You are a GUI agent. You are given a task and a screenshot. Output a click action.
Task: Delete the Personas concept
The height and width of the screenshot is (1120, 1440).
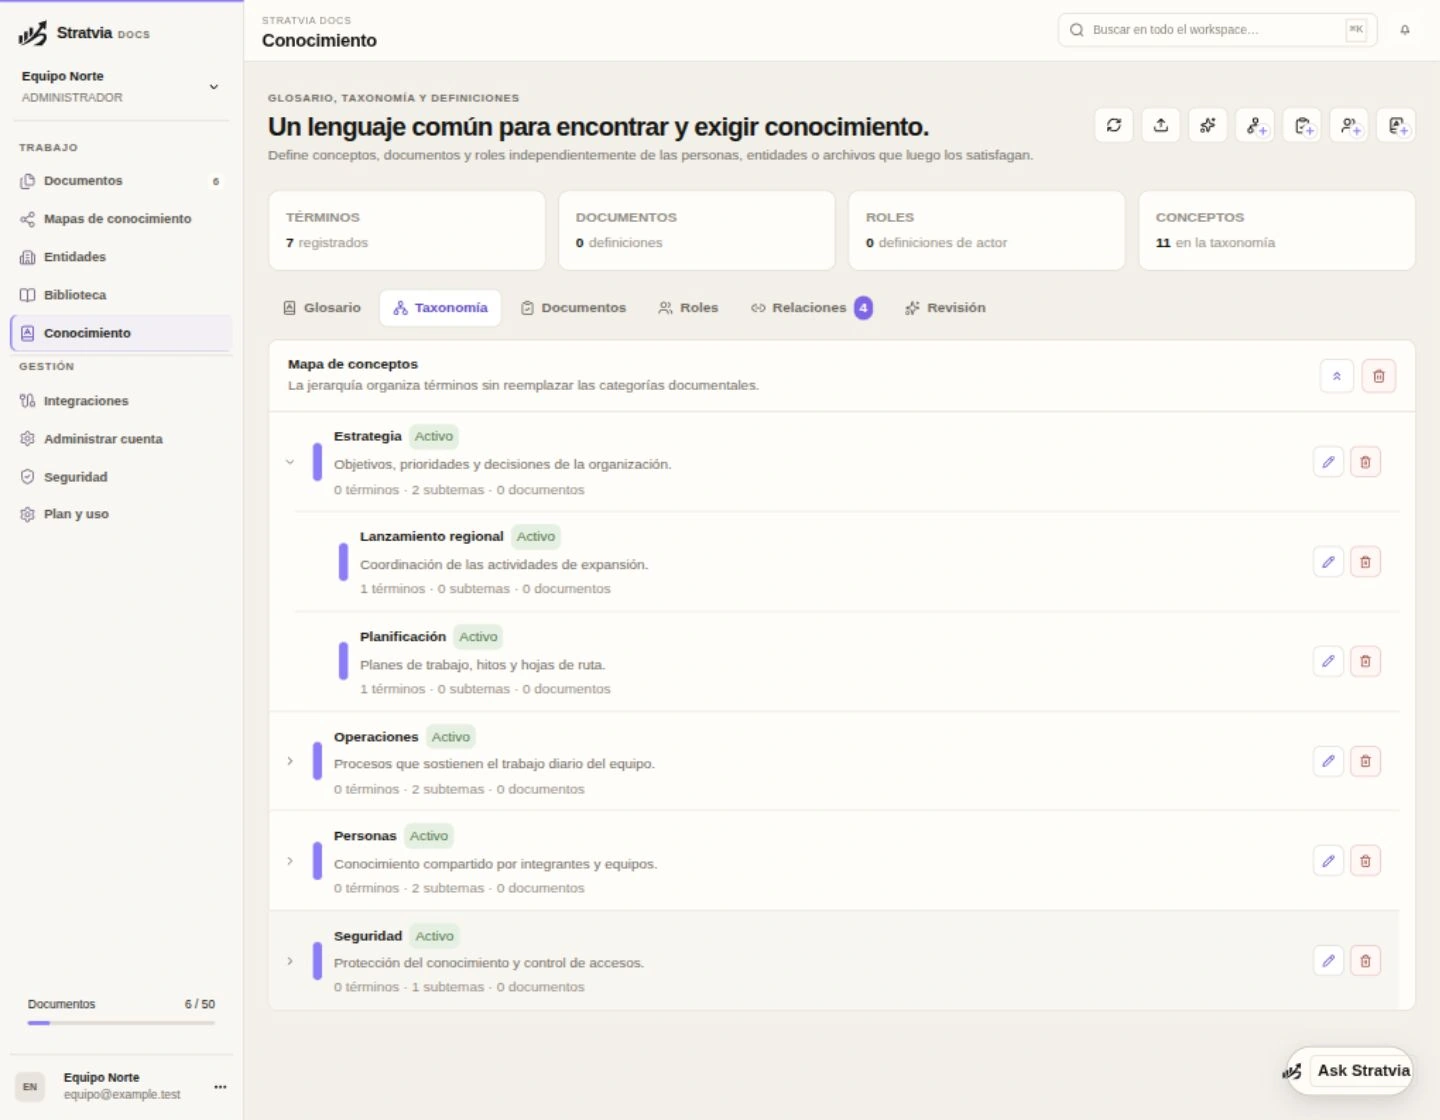pos(1365,861)
